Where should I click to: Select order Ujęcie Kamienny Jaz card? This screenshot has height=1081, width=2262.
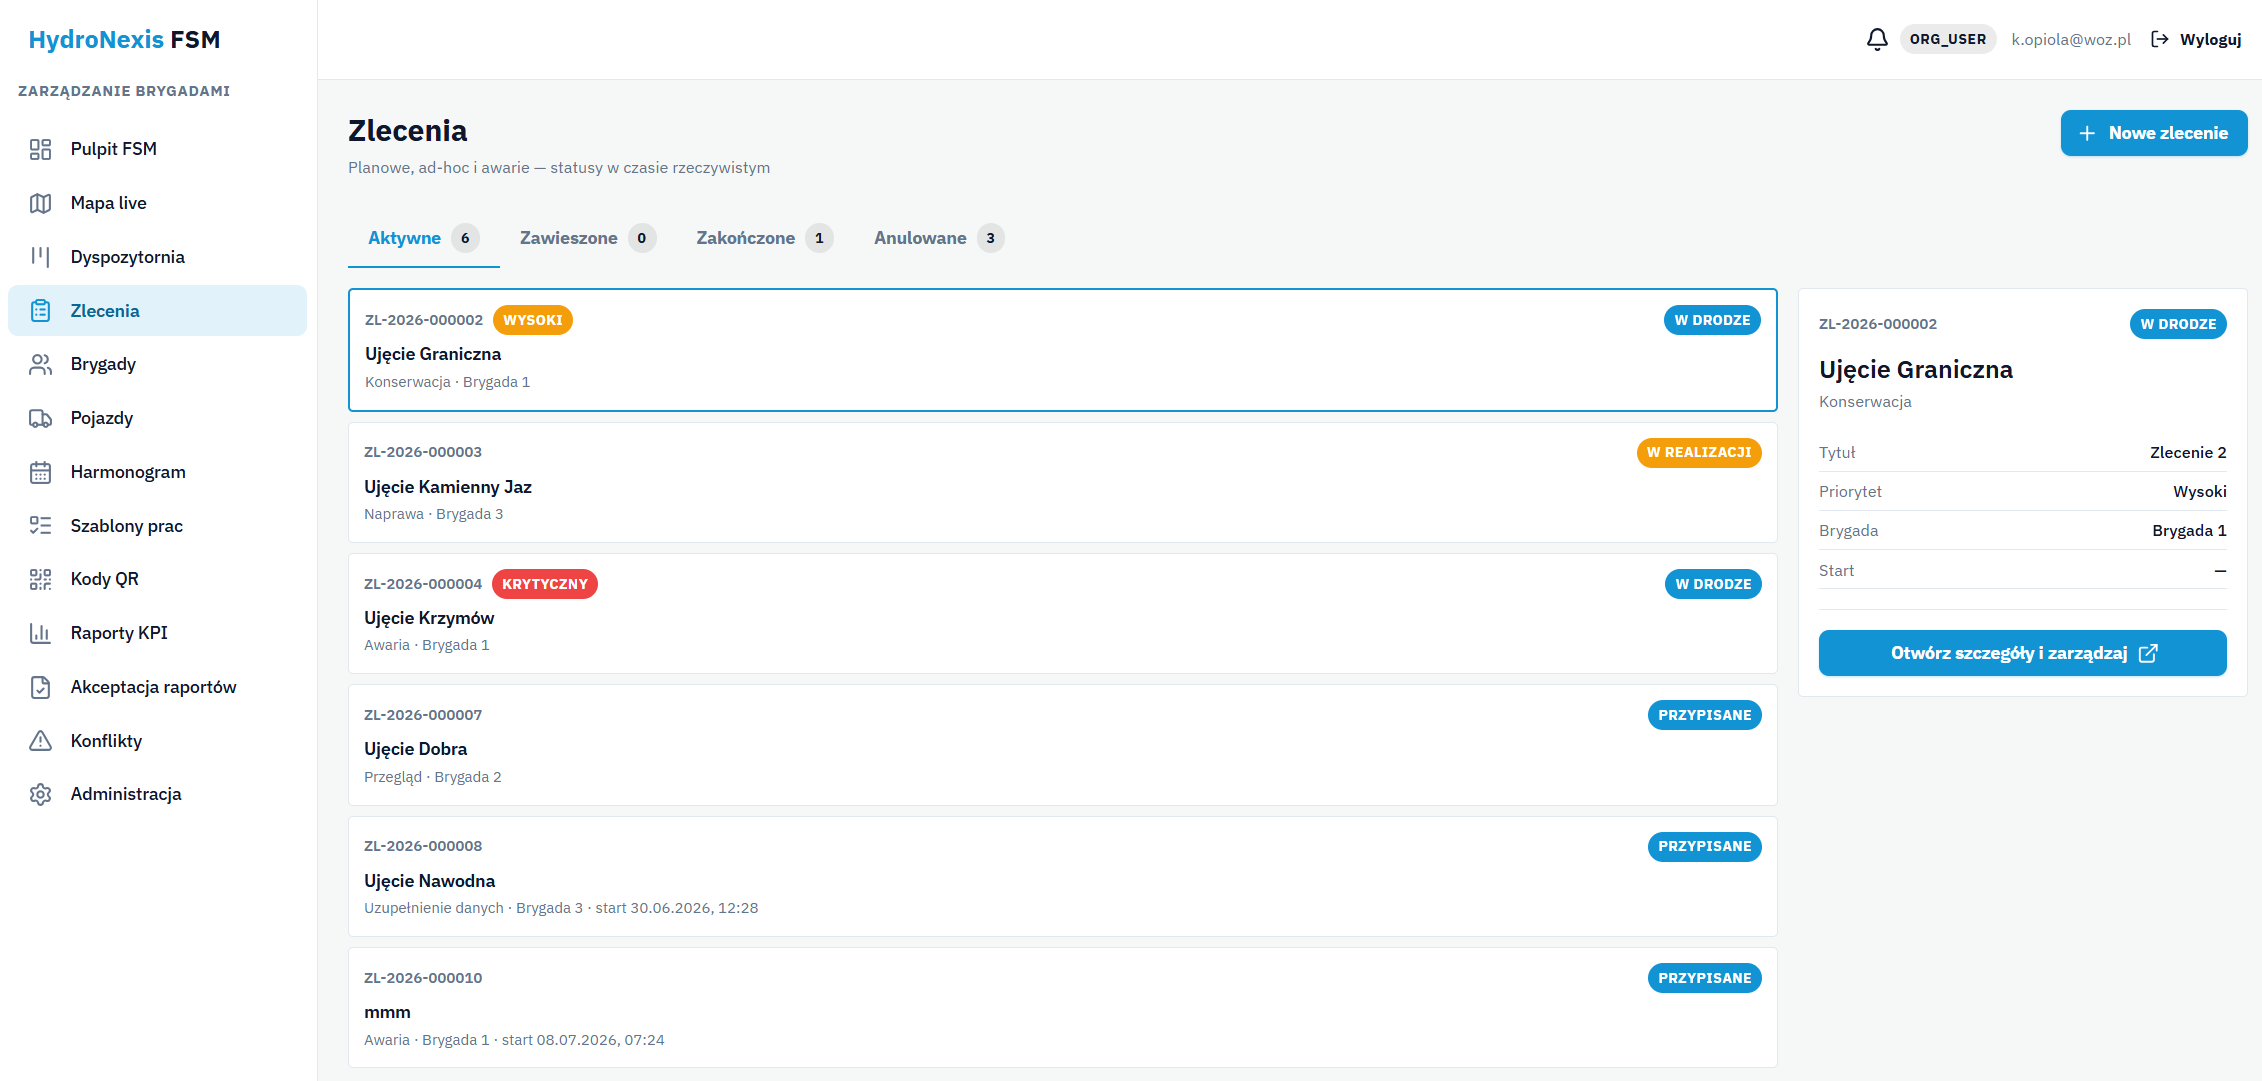pyautogui.click(x=1062, y=482)
